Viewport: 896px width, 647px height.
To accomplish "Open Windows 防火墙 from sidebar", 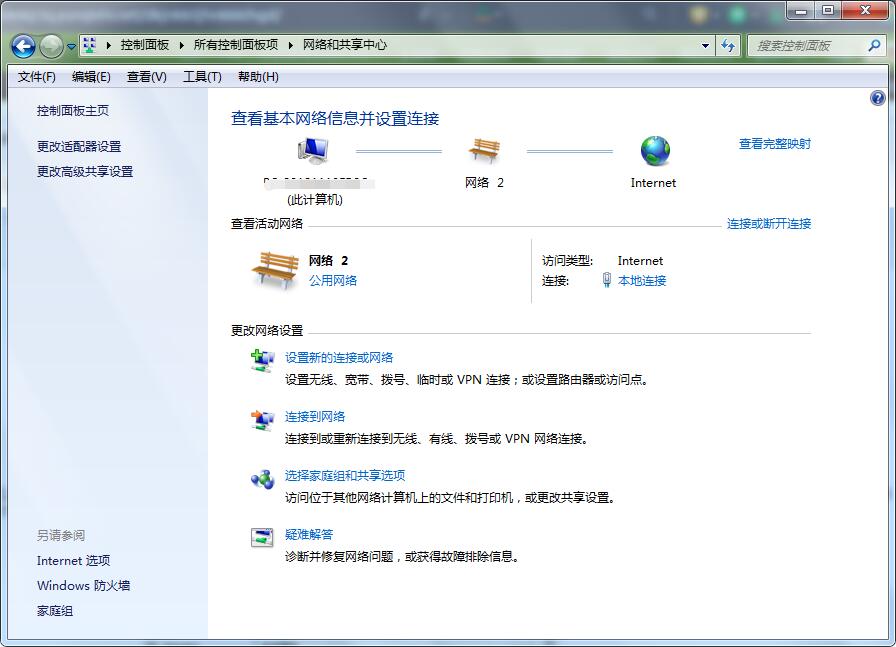I will pos(84,586).
